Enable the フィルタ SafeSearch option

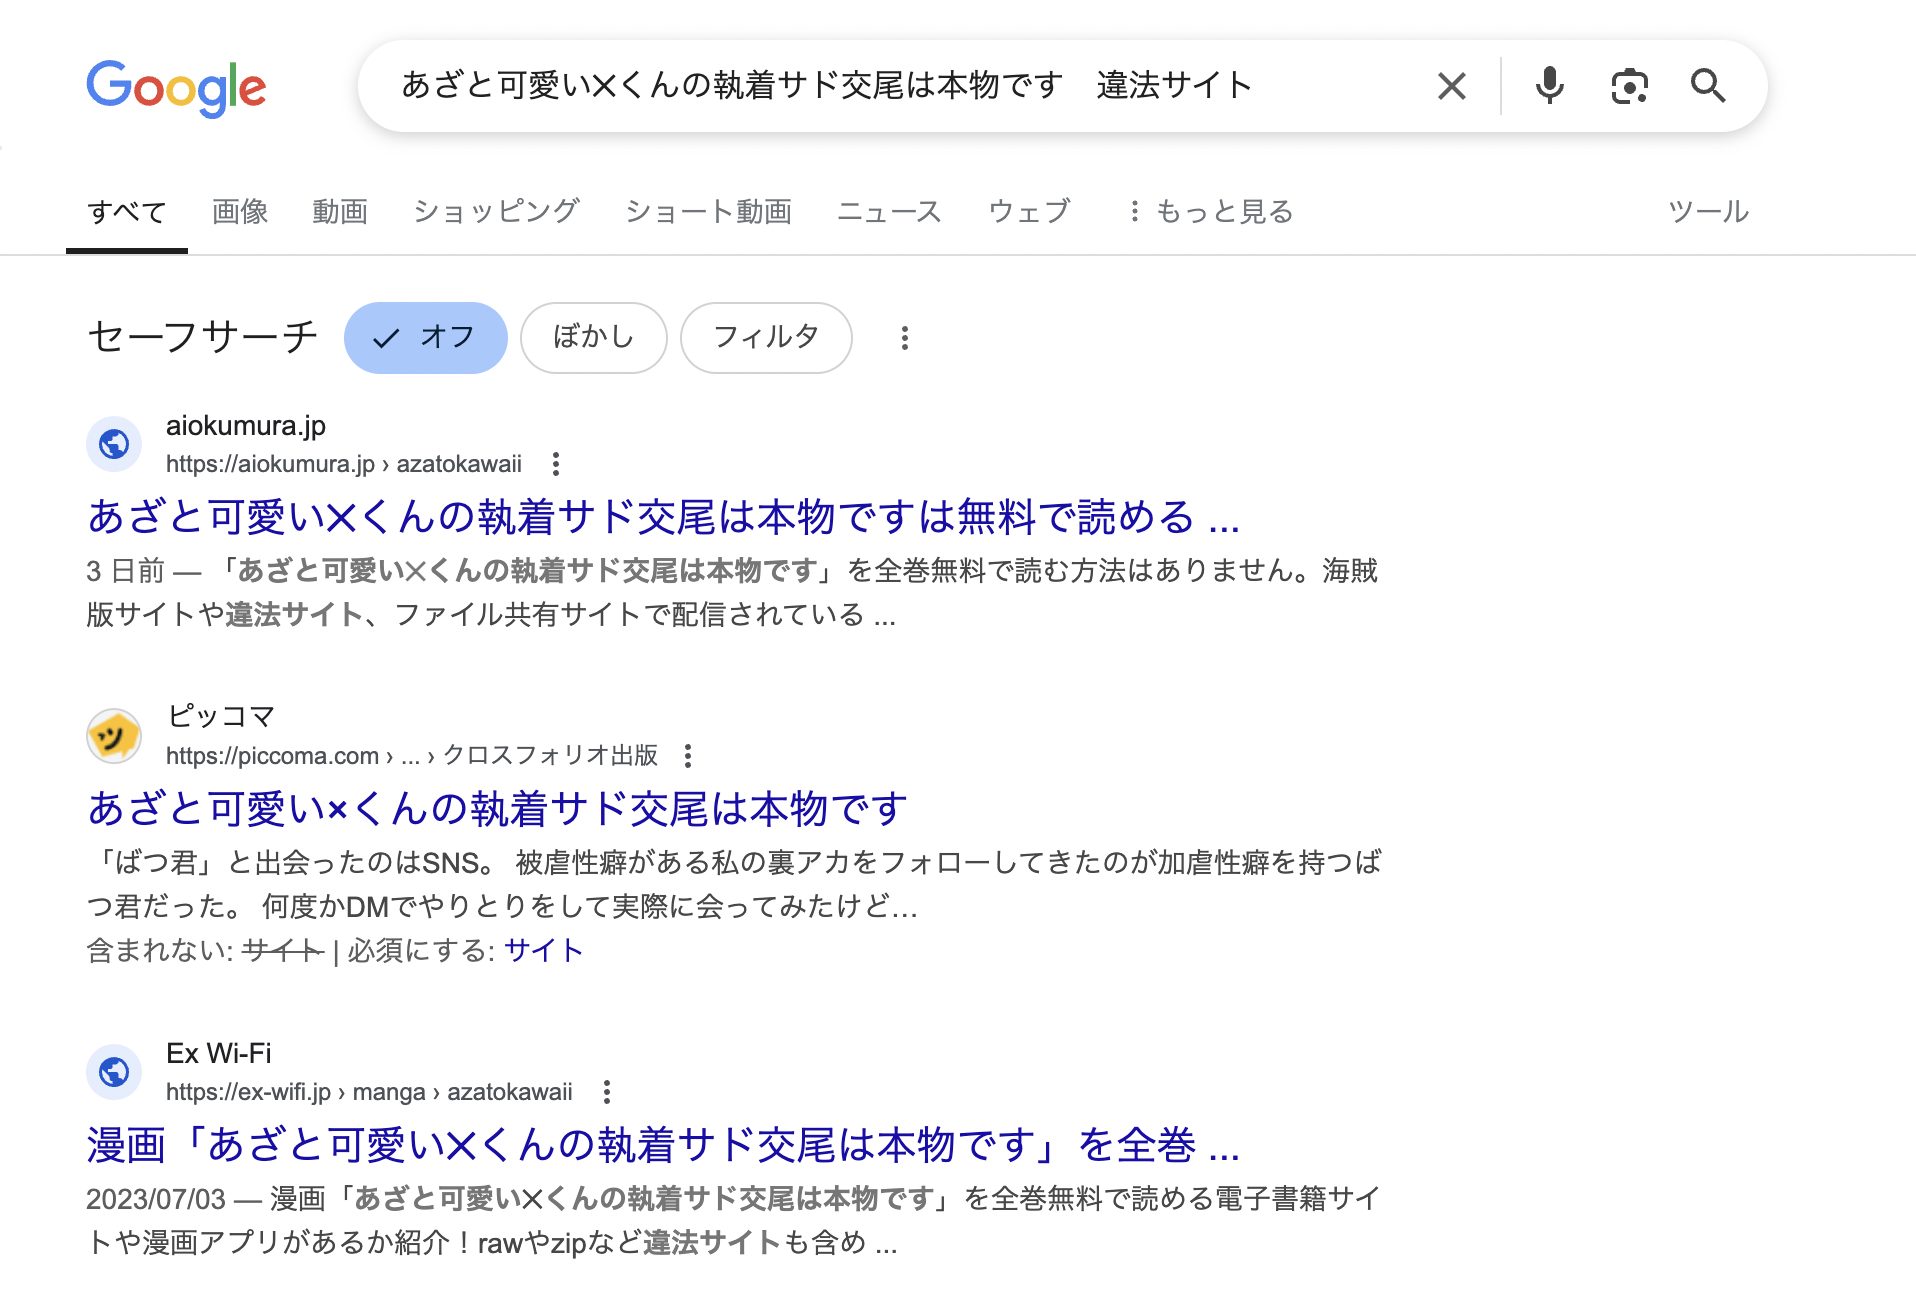coord(766,338)
